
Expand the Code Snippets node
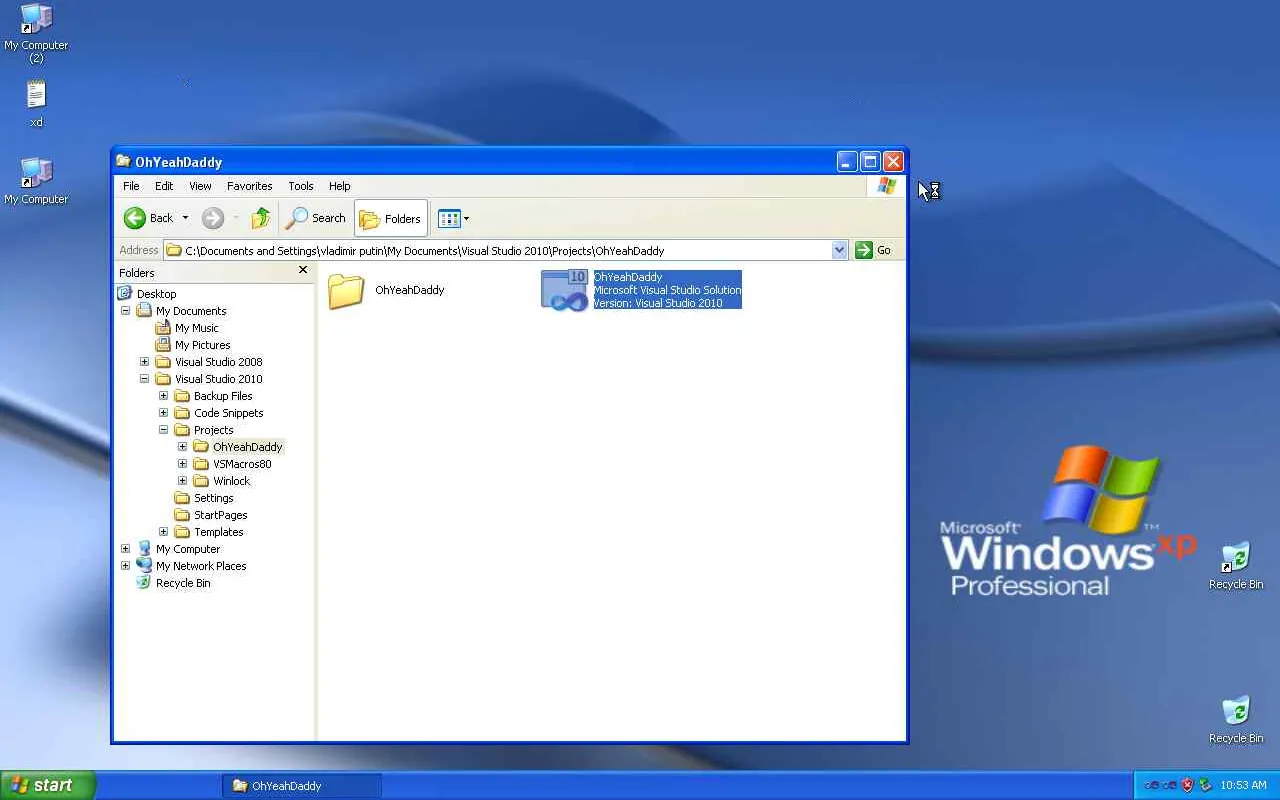pyautogui.click(x=164, y=413)
